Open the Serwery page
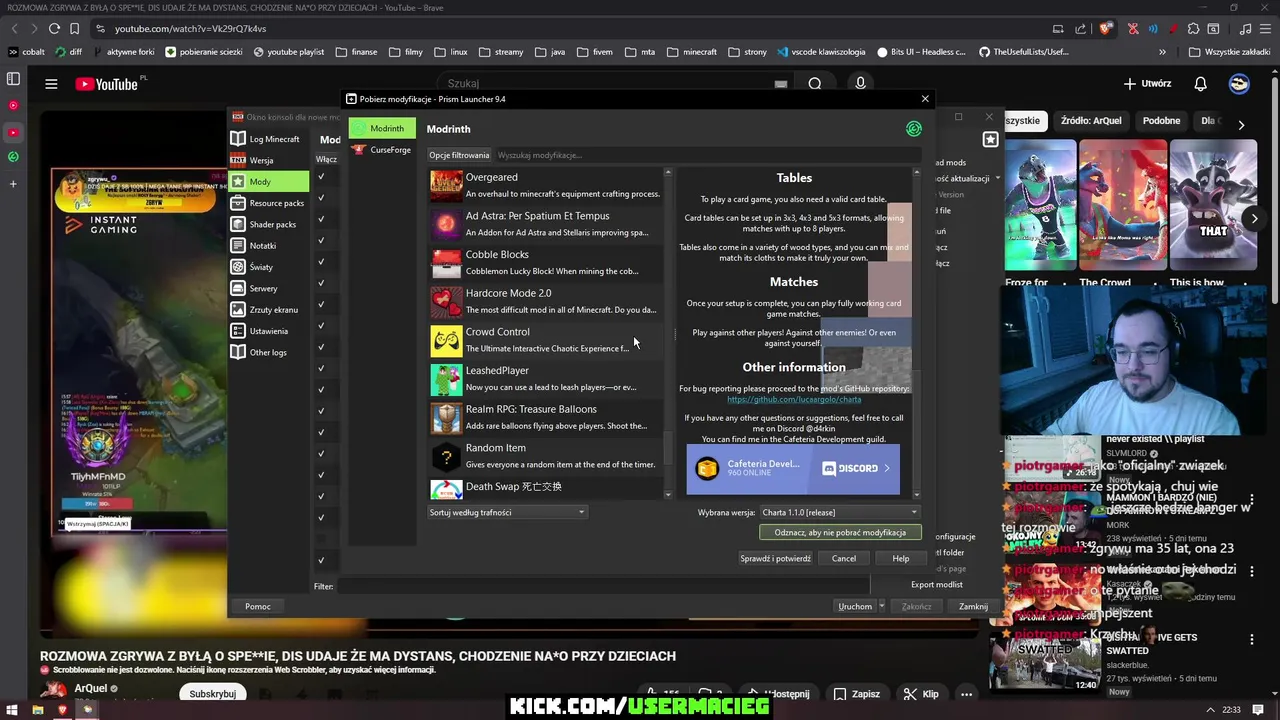Viewport: 1280px width, 720px height. pos(266,288)
